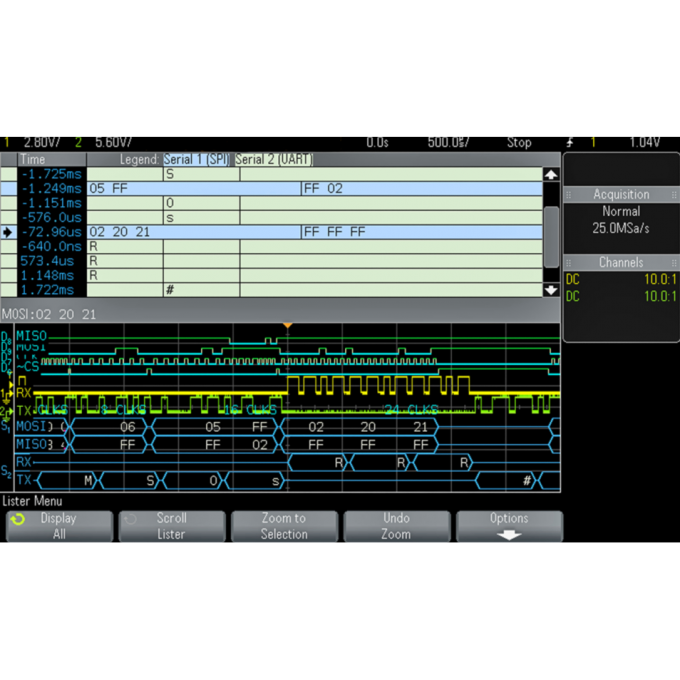Click the orange trigger position marker

287,325
